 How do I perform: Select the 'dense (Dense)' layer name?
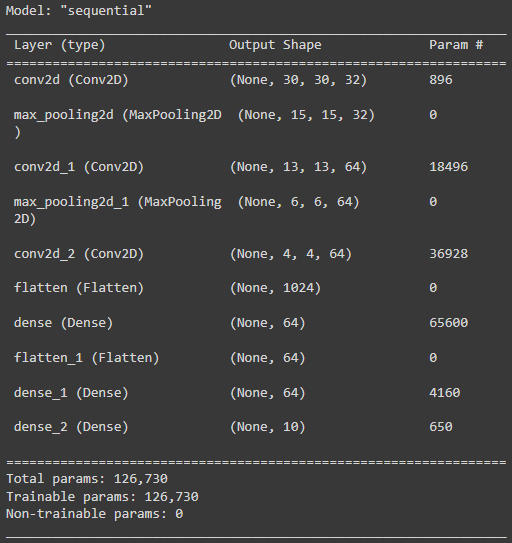63,323
